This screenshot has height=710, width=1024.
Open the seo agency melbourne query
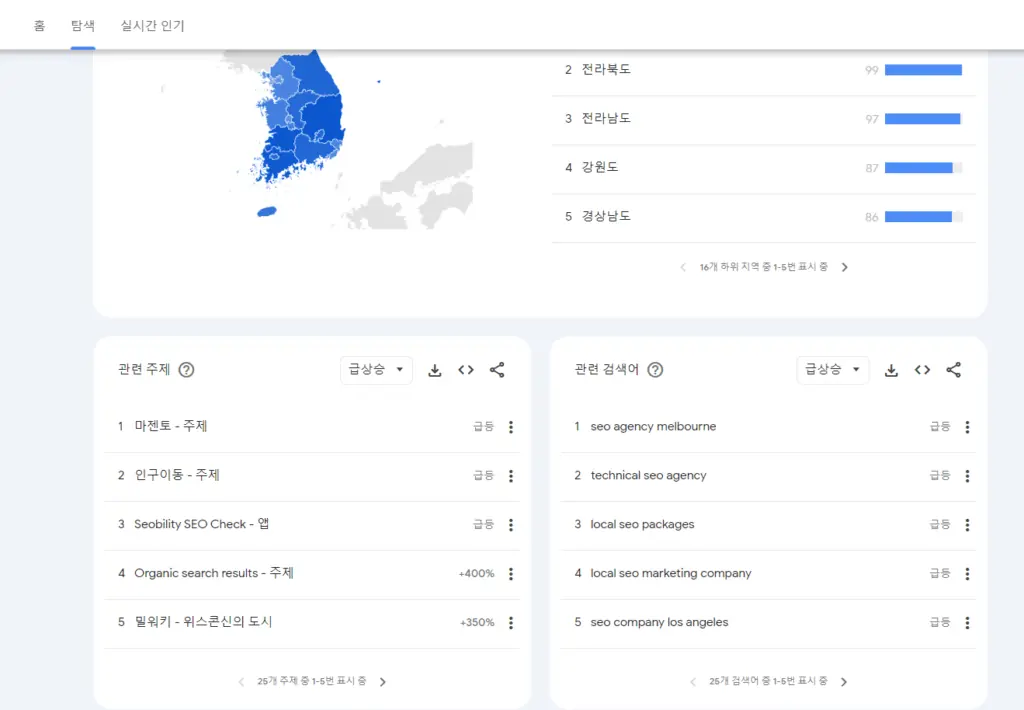653,427
